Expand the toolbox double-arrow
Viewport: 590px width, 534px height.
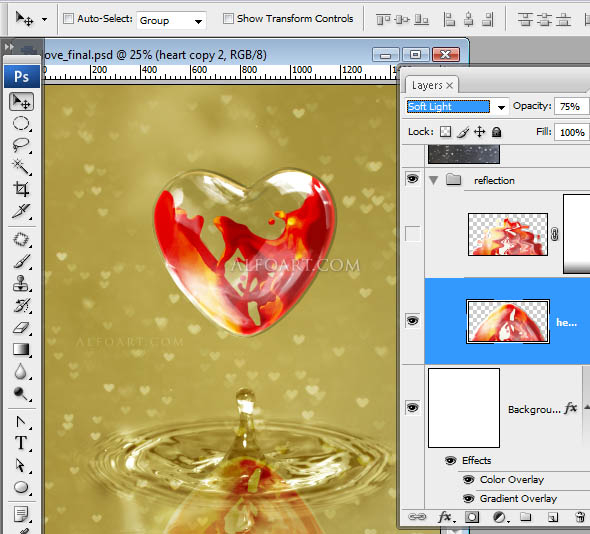tap(9, 47)
